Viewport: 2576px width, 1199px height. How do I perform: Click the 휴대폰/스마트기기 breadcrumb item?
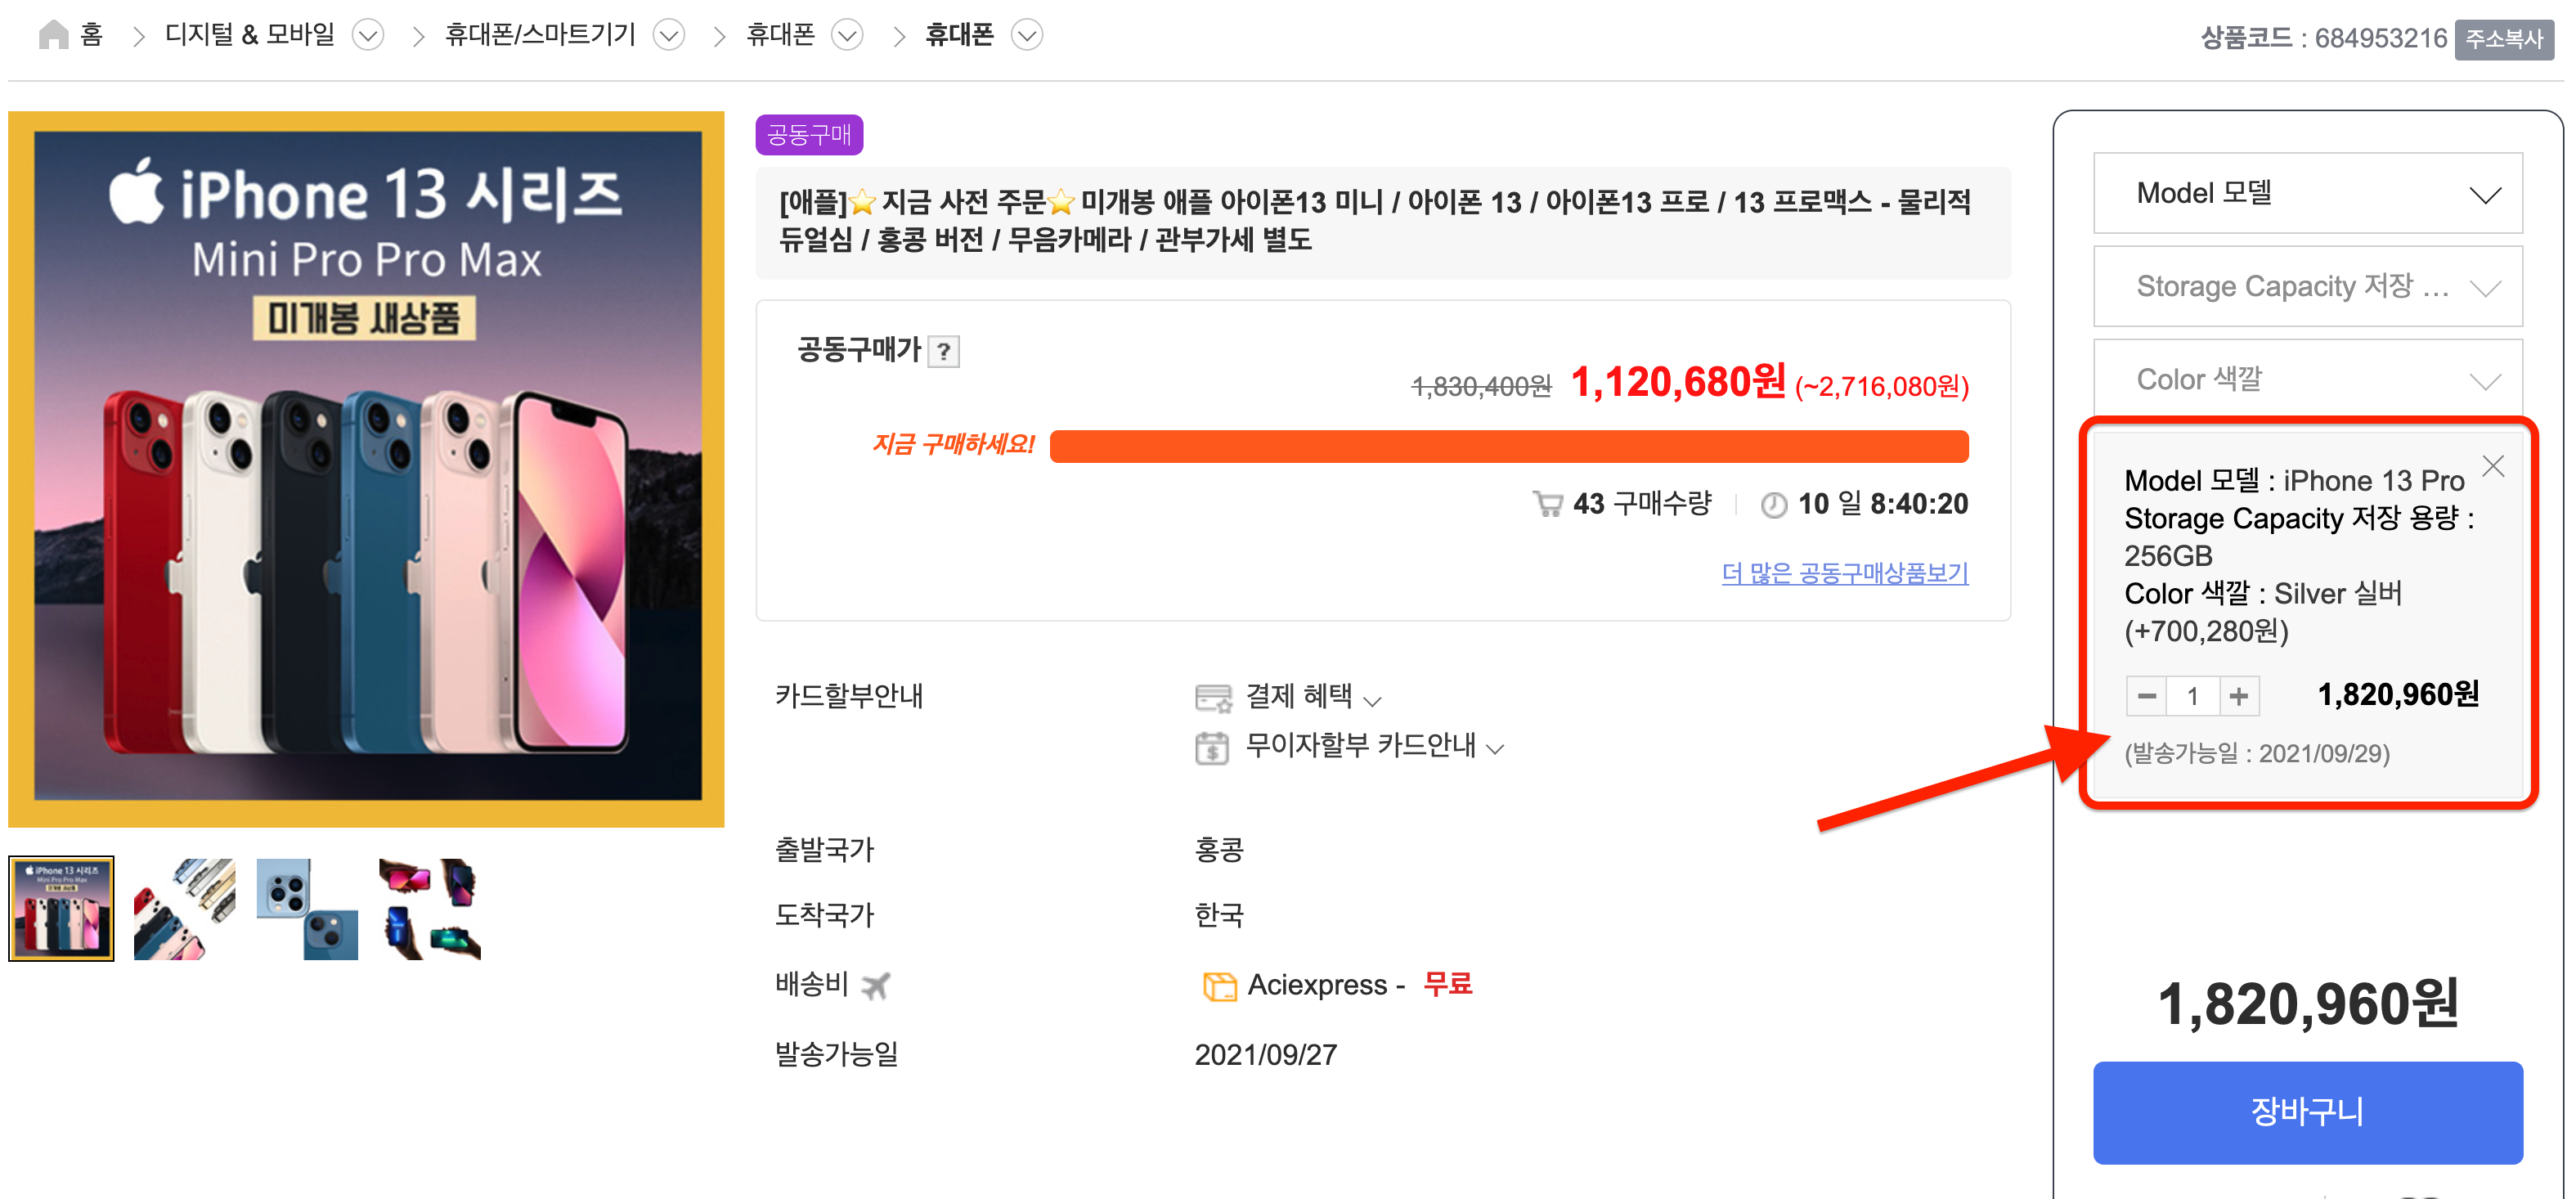tap(540, 36)
